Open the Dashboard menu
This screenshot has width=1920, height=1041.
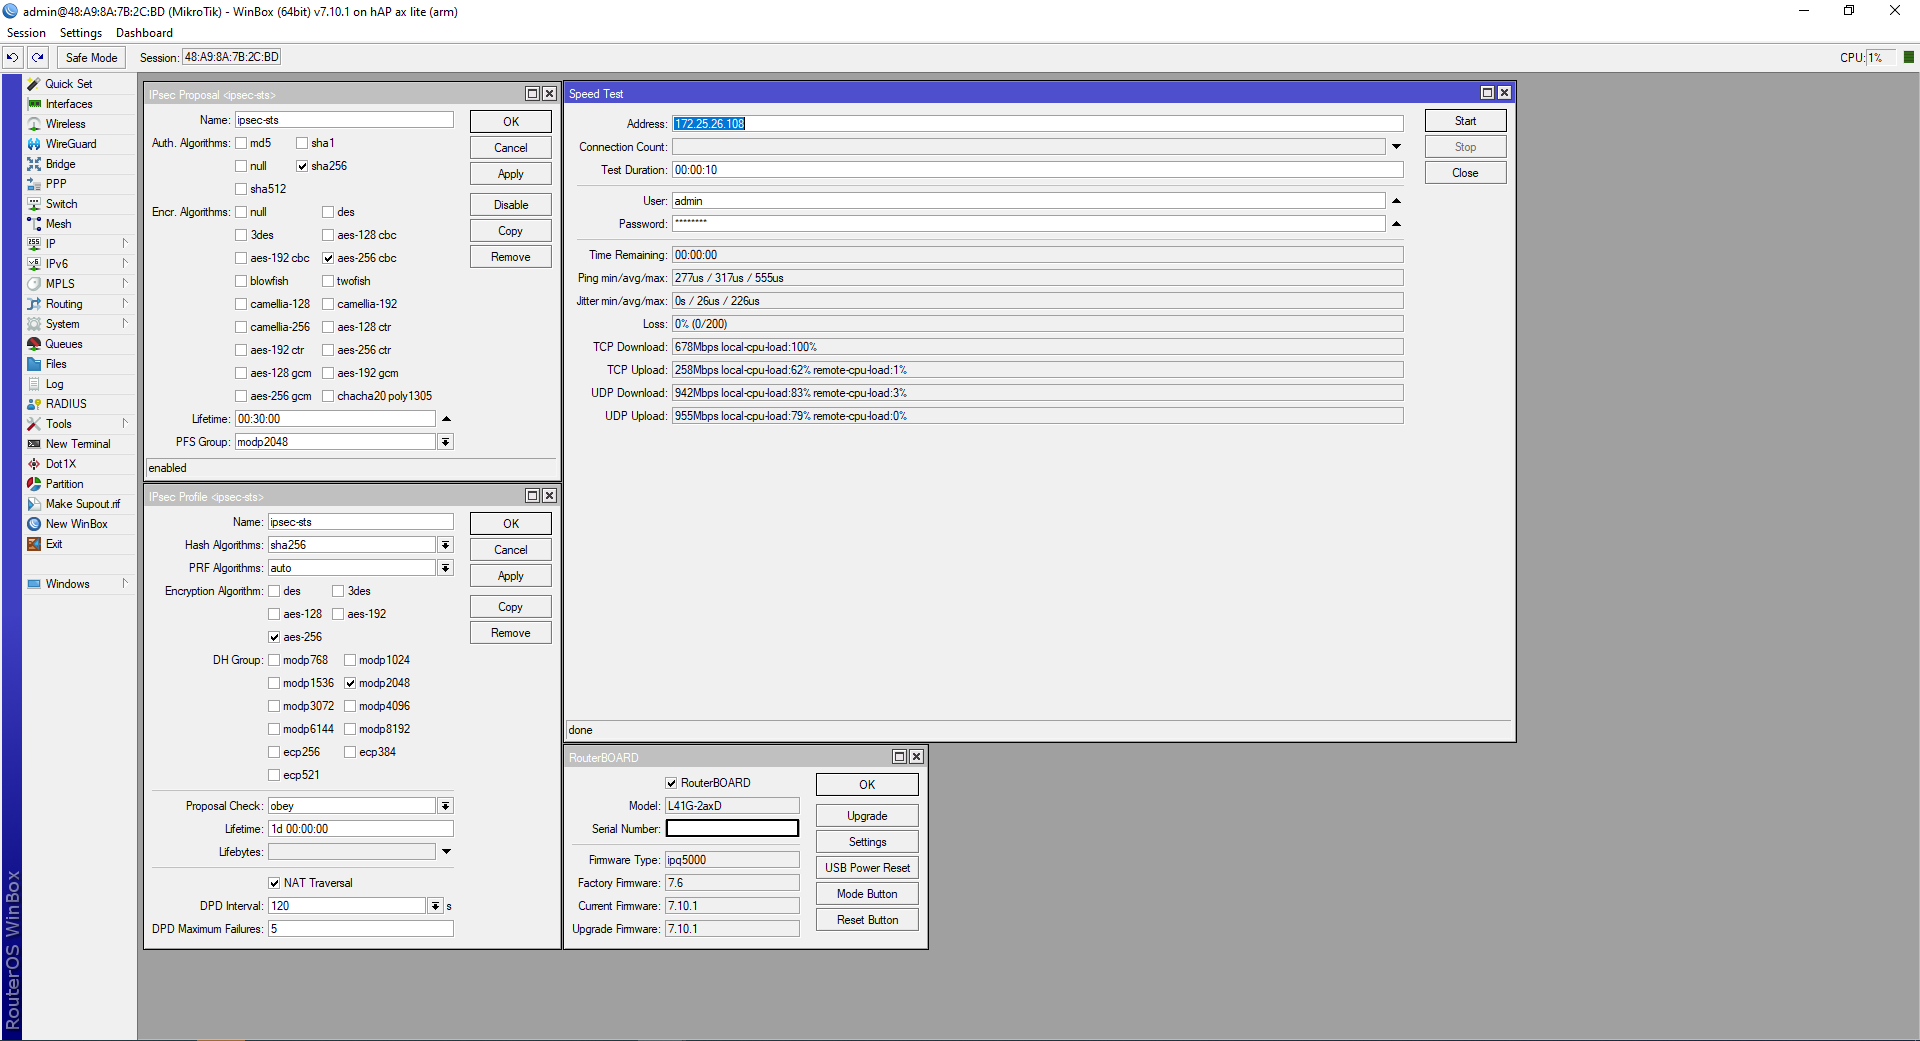pos(144,33)
